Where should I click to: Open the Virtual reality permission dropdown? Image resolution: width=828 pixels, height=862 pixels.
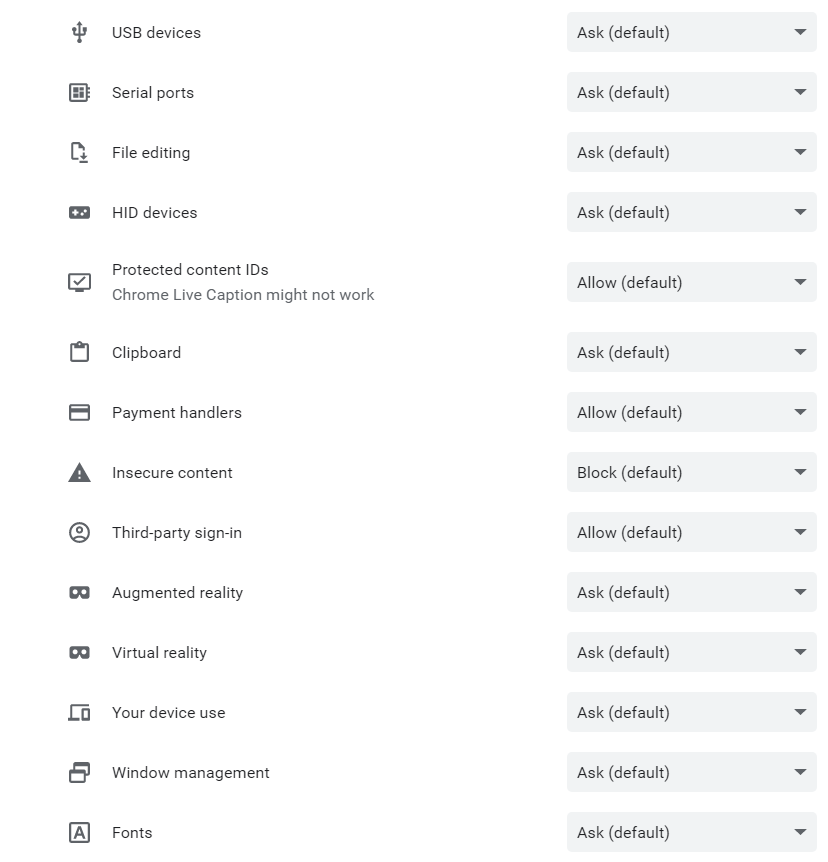point(691,653)
